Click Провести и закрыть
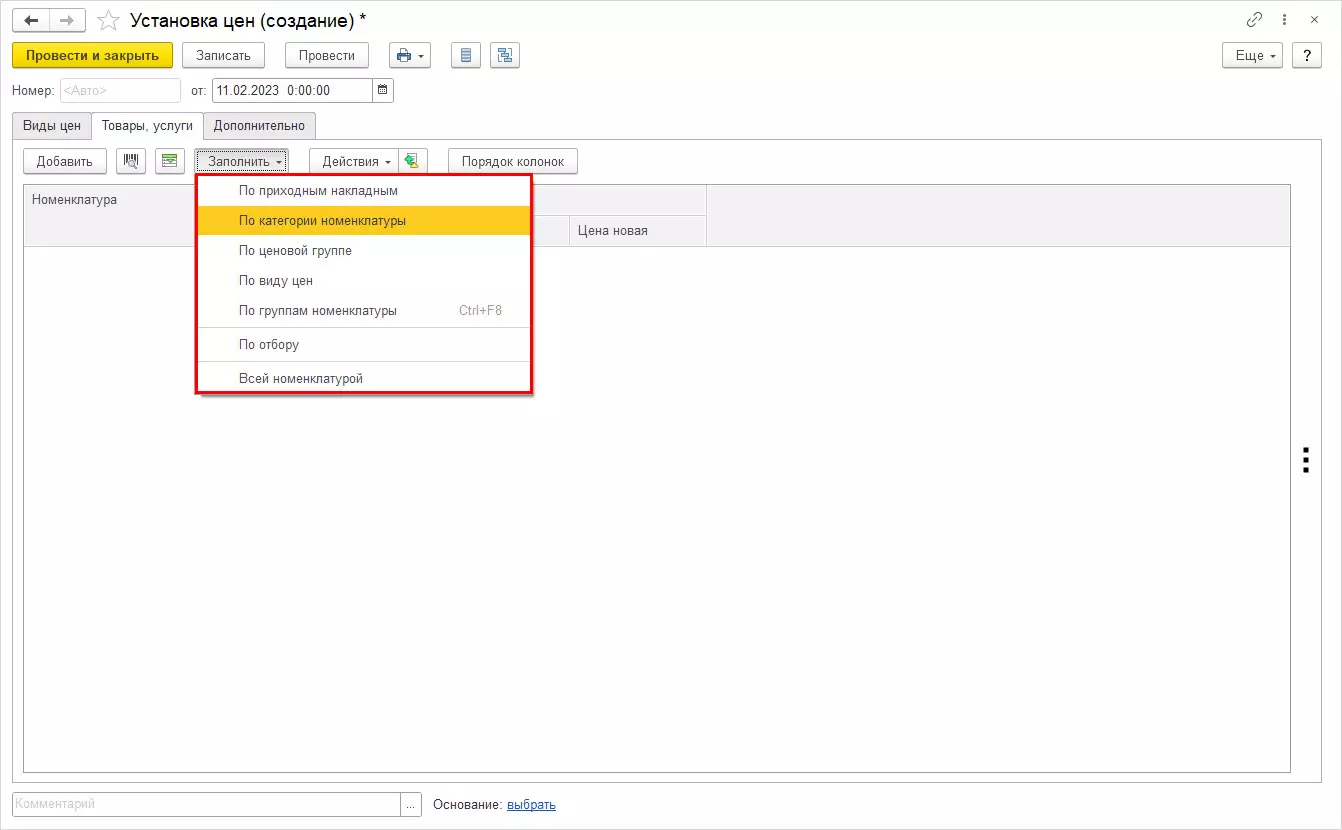 point(93,56)
